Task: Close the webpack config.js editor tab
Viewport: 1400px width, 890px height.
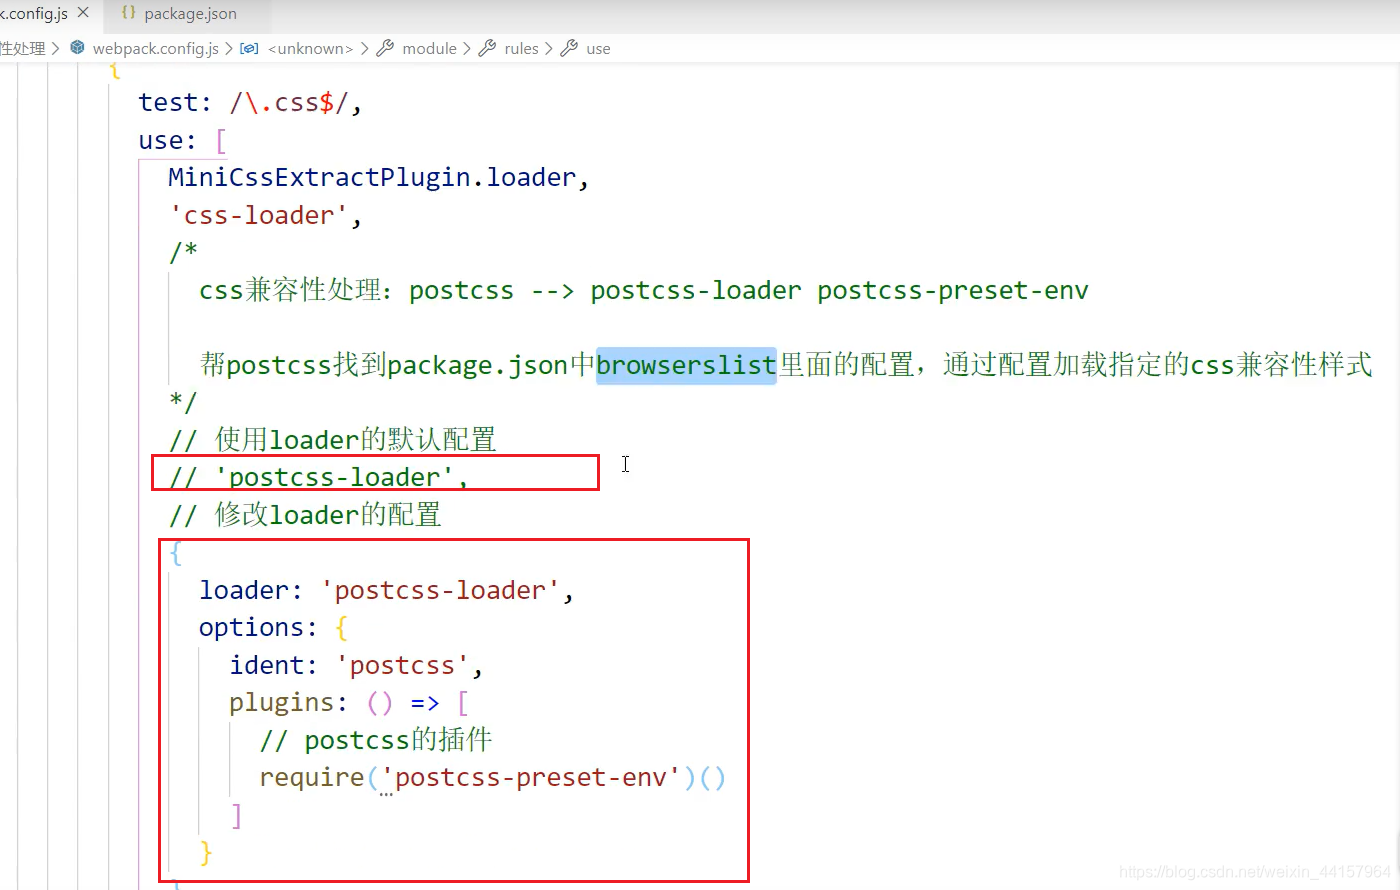Action: click(x=83, y=13)
